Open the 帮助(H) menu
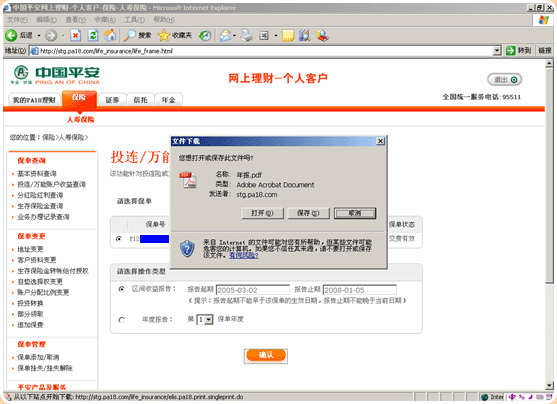The width and height of the screenshot is (557, 404). tap(164, 20)
